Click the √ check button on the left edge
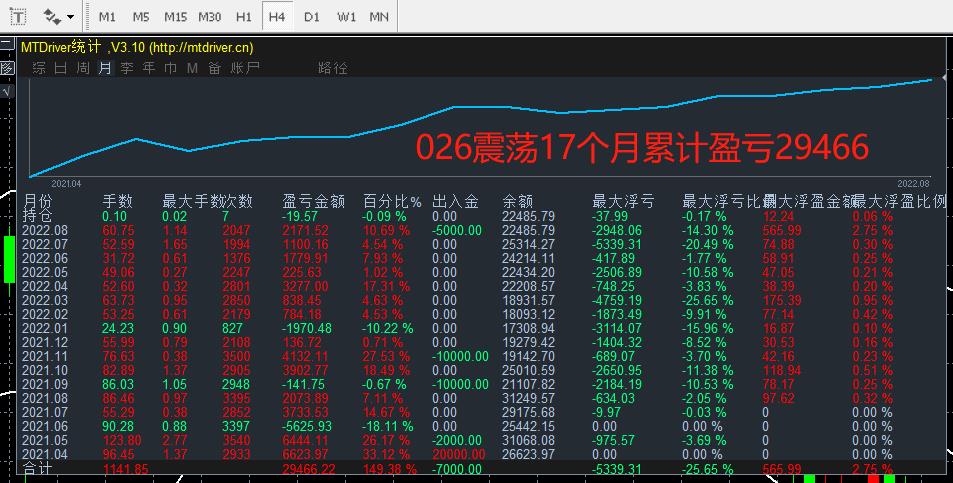This screenshot has height=483, width=953. coord(7,92)
